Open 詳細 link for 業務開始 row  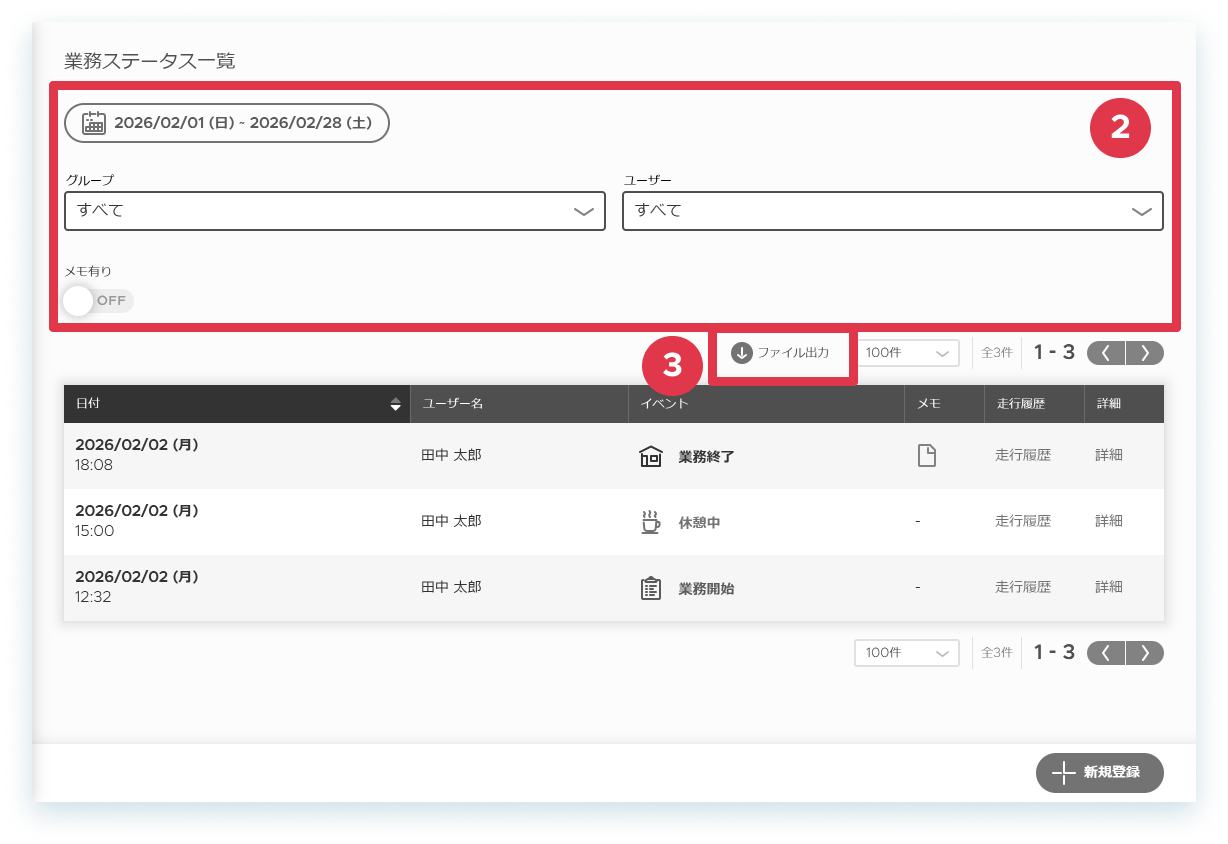point(1109,587)
